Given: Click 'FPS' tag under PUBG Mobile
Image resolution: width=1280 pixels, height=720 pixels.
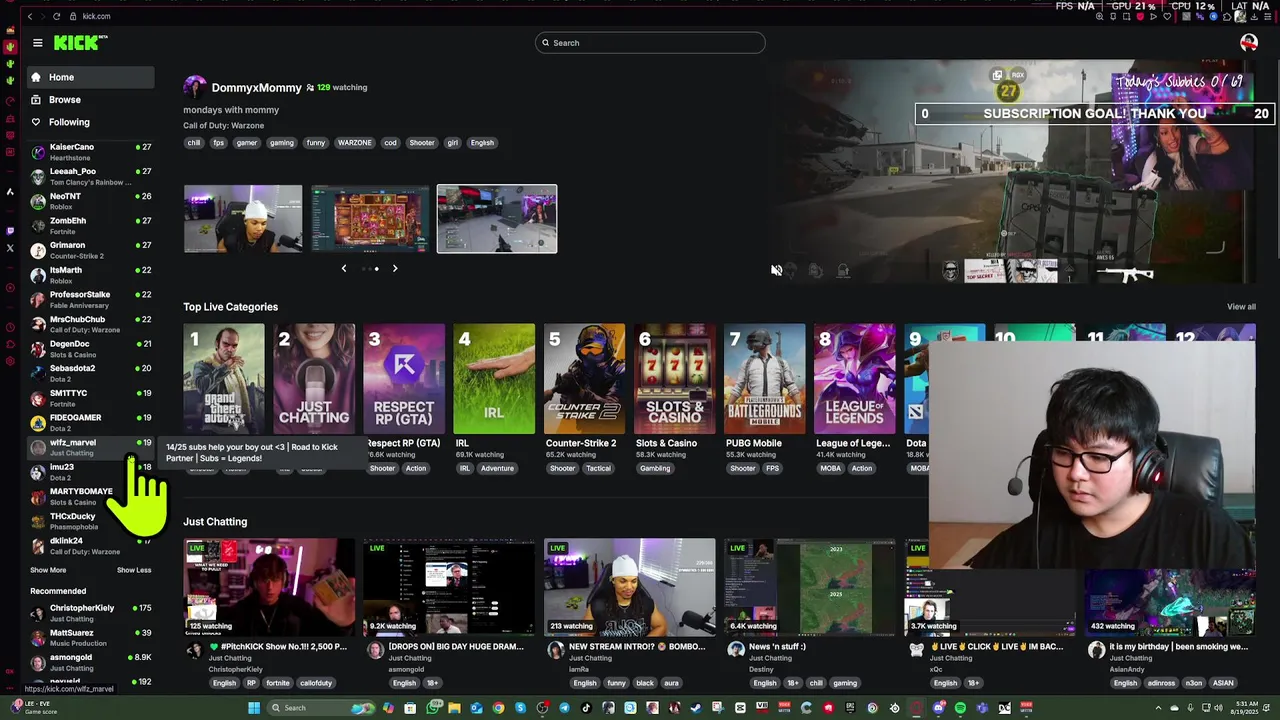Looking at the screenshot, I should point(772,469).
